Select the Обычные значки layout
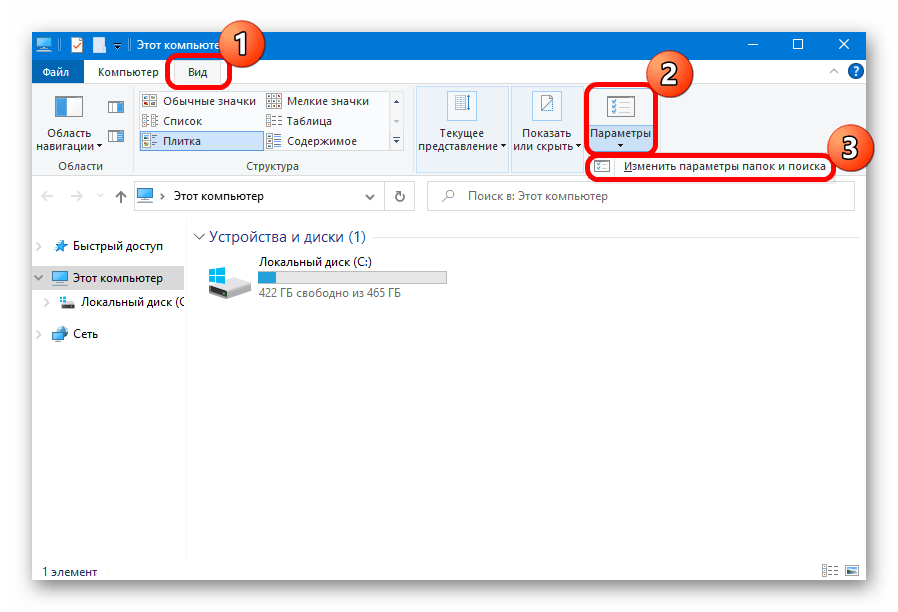The height and width of the screenshot is (612, 898). point(199,101)
